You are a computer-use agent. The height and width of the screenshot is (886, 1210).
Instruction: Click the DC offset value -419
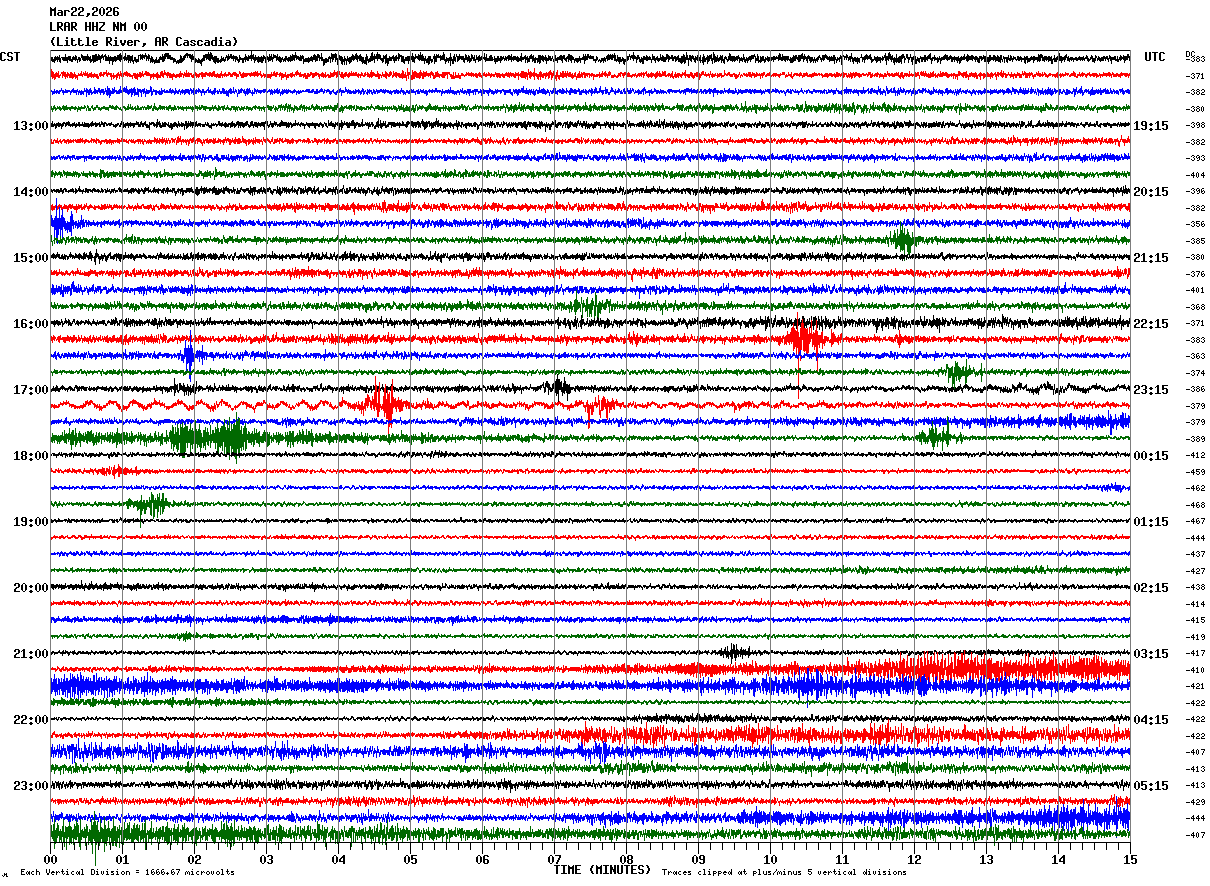point(1195,637)
